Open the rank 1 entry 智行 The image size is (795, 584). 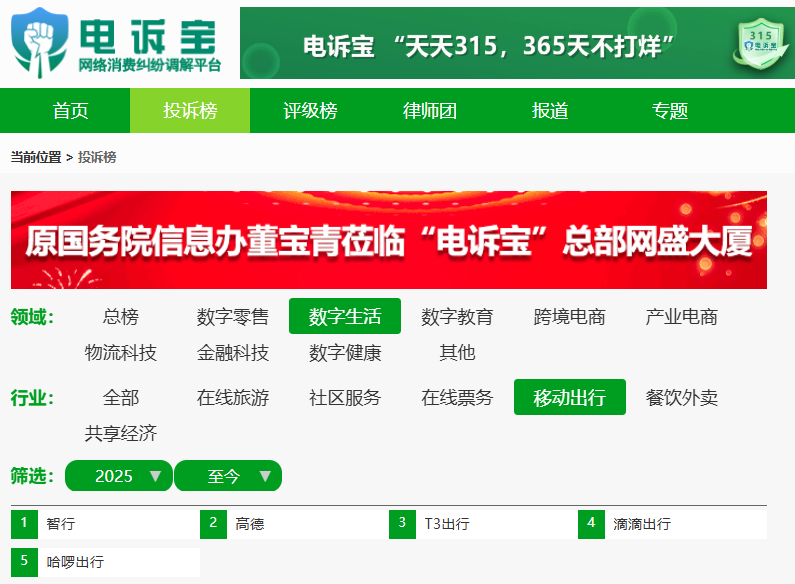point(105,524)
